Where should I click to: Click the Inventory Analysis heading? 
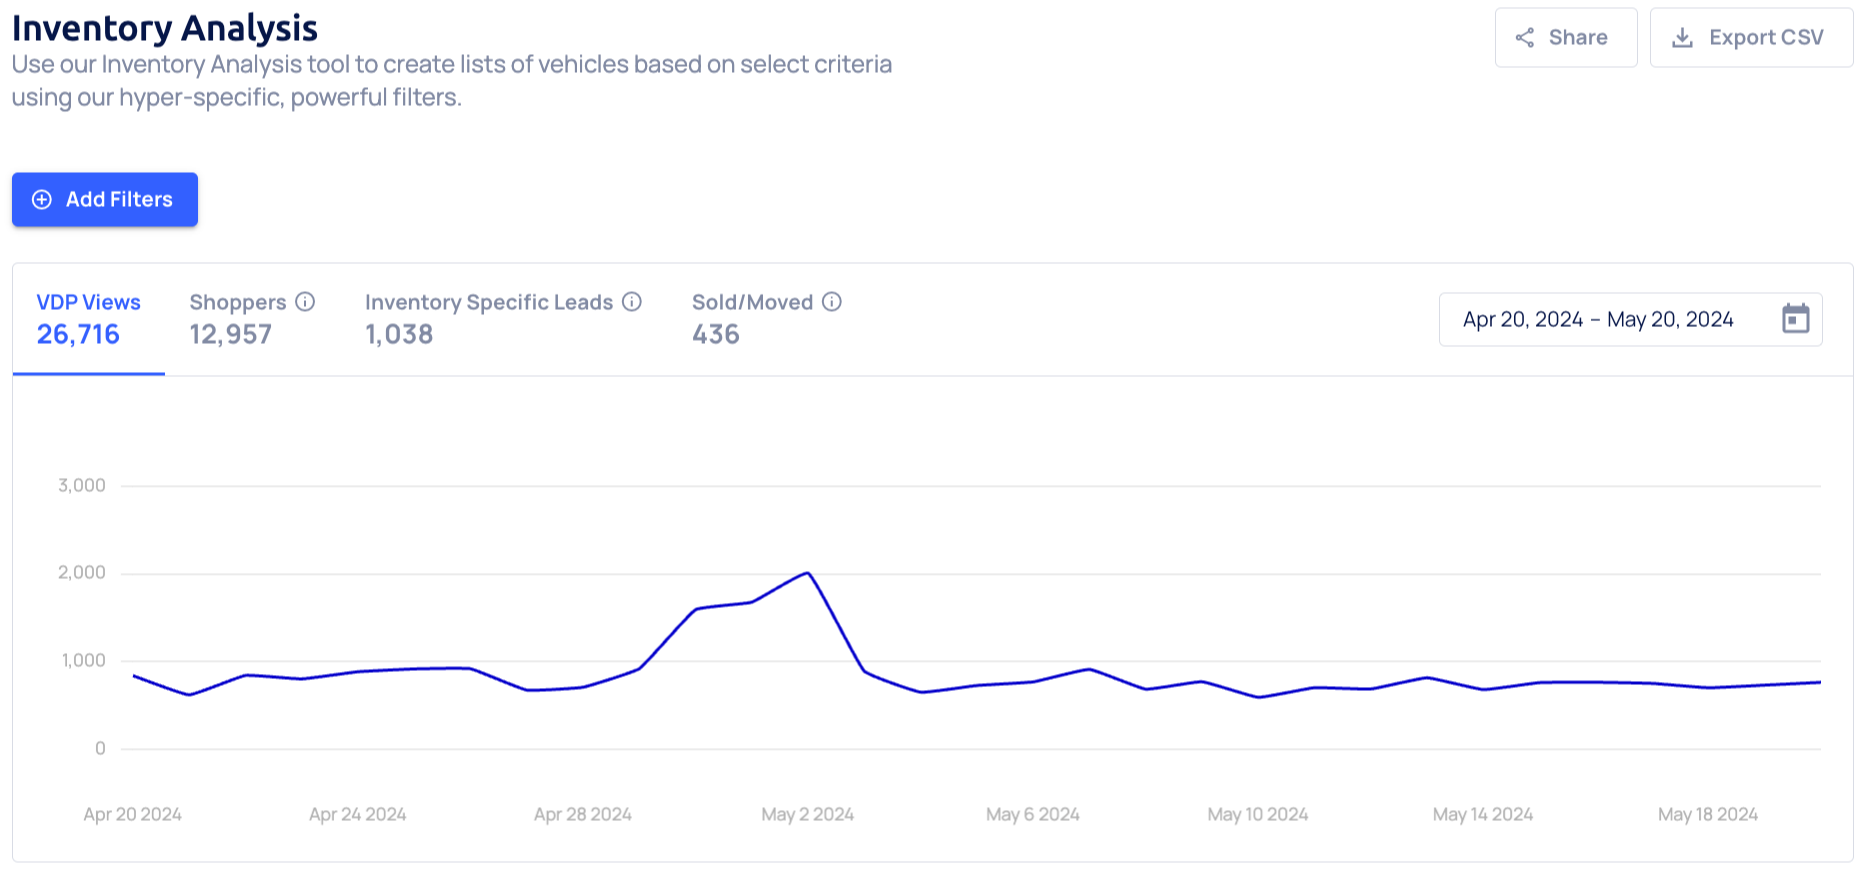pos(165,28)
